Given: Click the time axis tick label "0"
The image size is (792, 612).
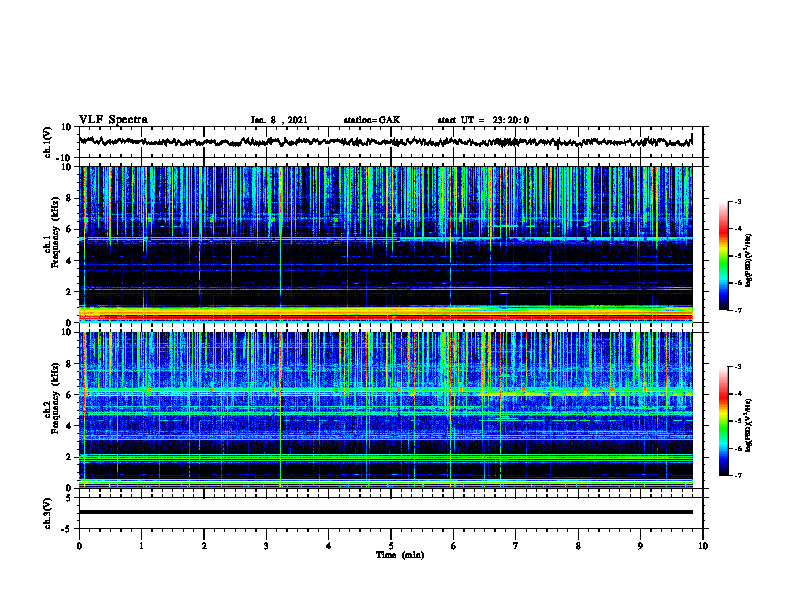Looking at the screenshot, I should click(x=79, y=546).
